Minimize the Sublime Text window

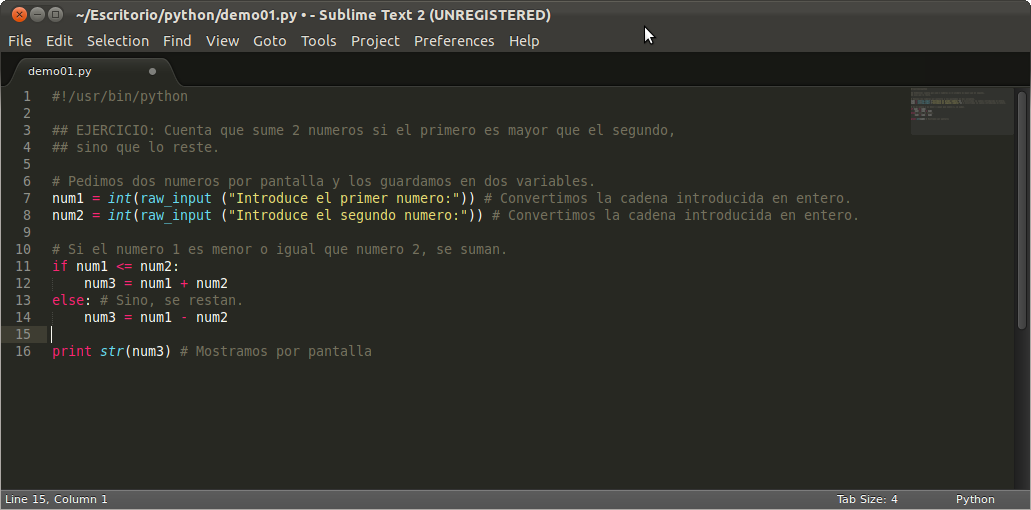pyautogui.click(x=37, y=14)
